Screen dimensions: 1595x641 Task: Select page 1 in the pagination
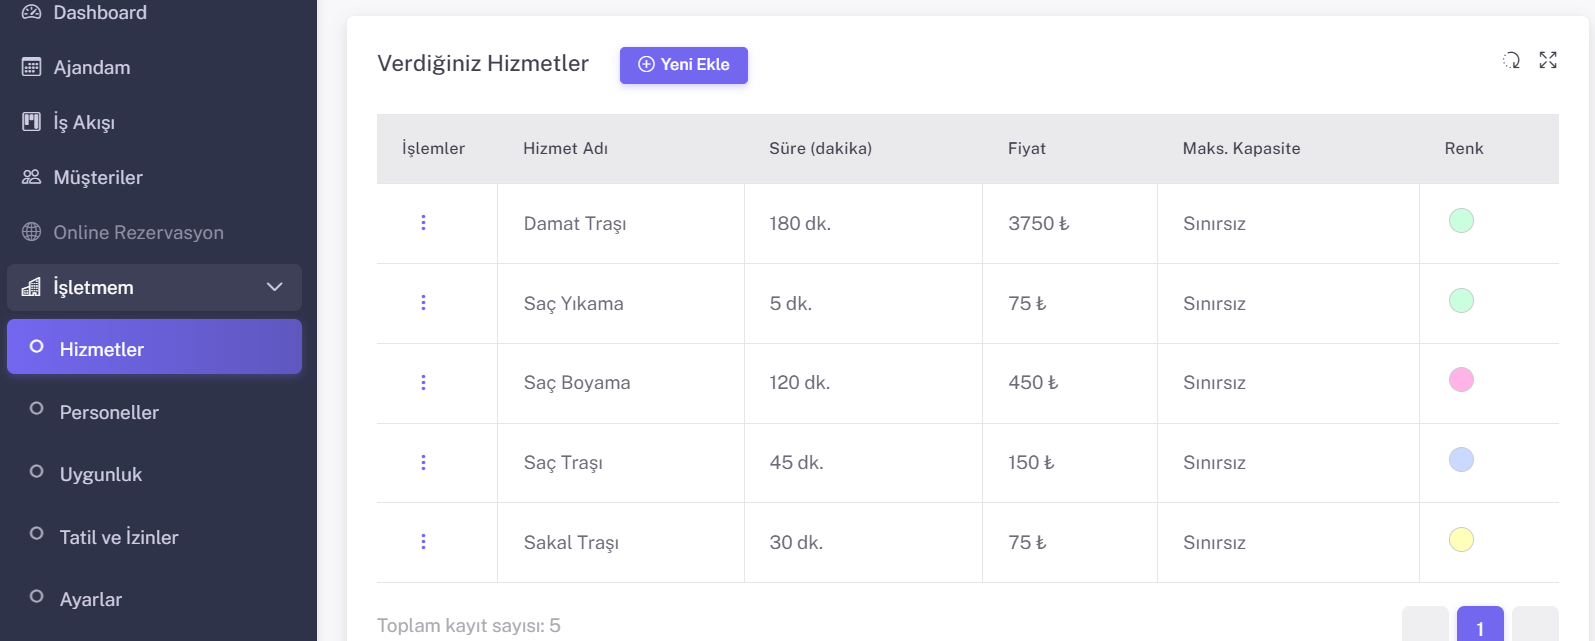click(x=1480, y=626)
